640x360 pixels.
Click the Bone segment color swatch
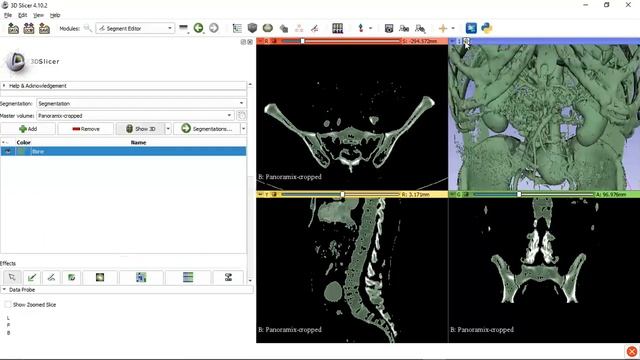click(x=21, y=151)
